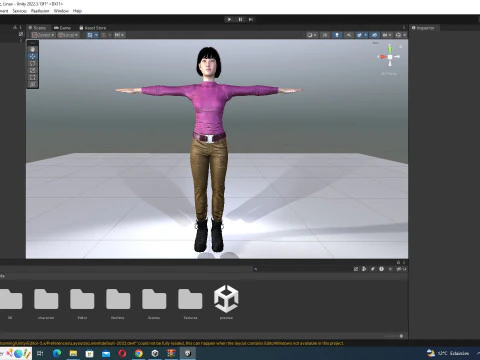Image resolution: width=480 pixels, height=360 pixels.
Task: Open the Help menu
Action: (x=77, y=11)
